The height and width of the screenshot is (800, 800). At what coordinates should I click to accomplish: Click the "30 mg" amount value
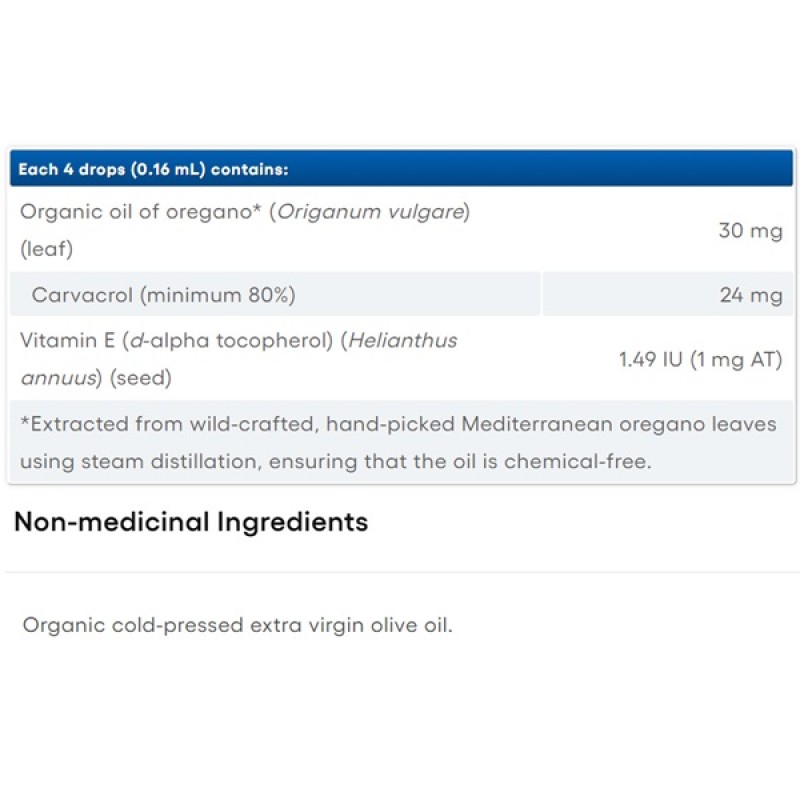coord(750,231)
